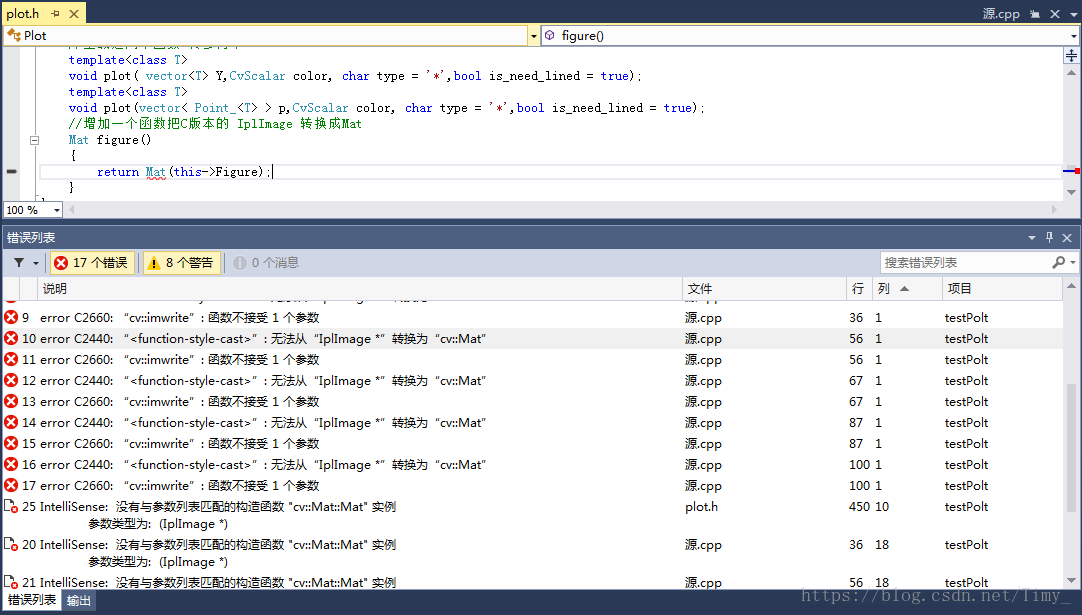Click the change marker beside the return line
1082x615 pixels.
coord(12,171)
